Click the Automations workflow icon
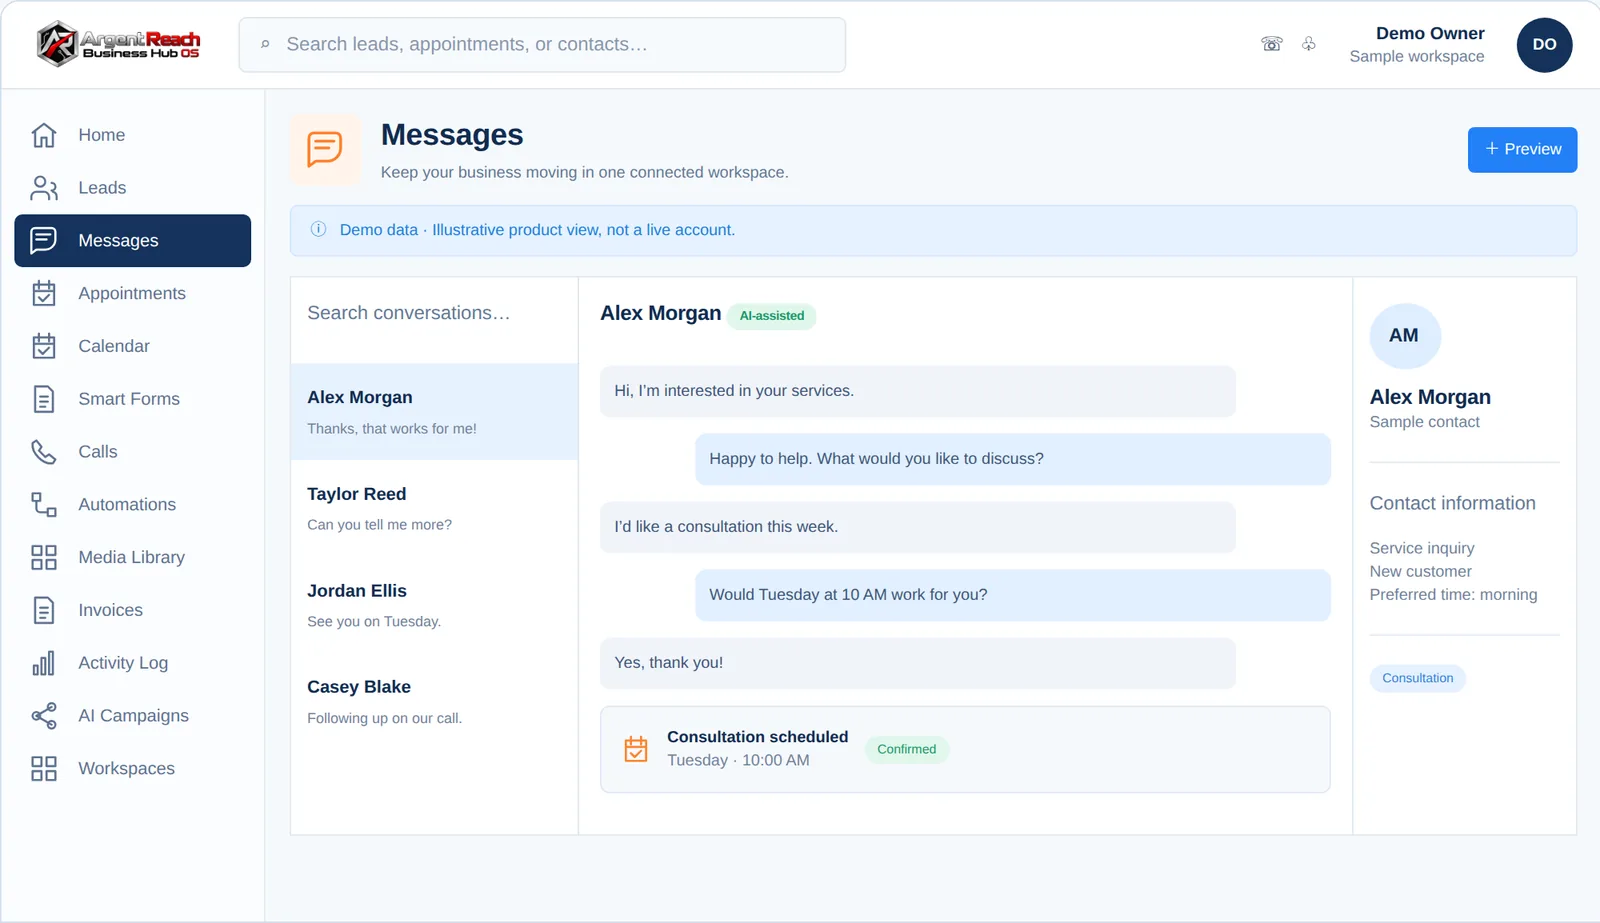The width and height of the screenshot is (1600, 923). (44, 504)
